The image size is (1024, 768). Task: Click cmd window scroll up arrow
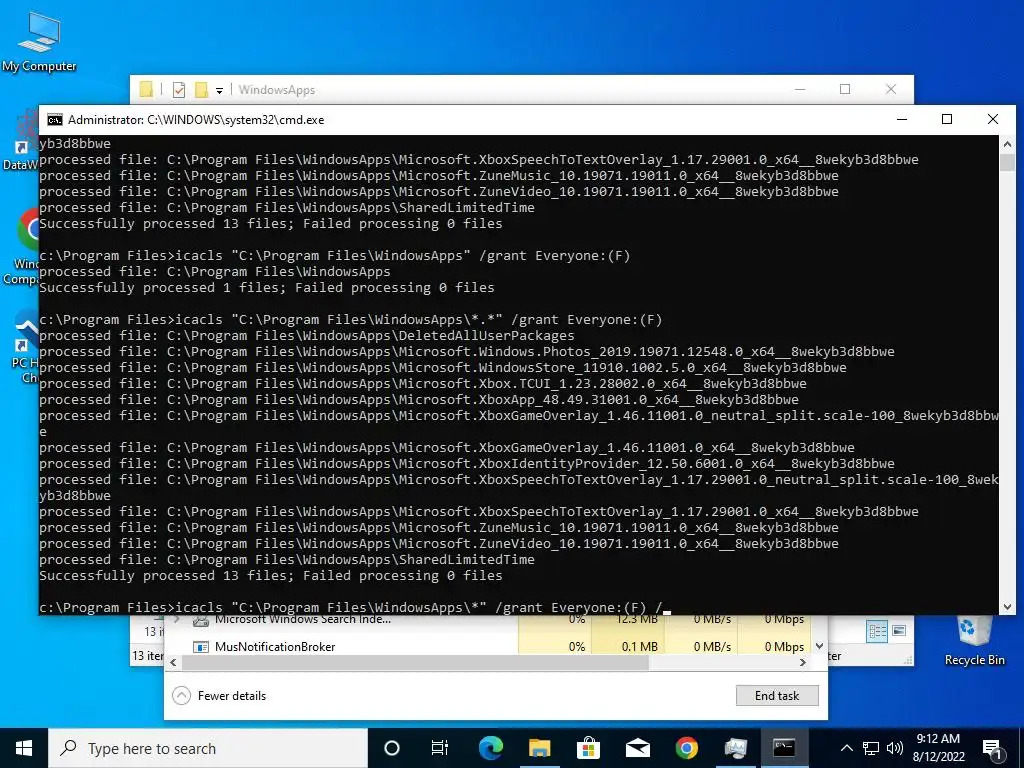coord(1007,144)
